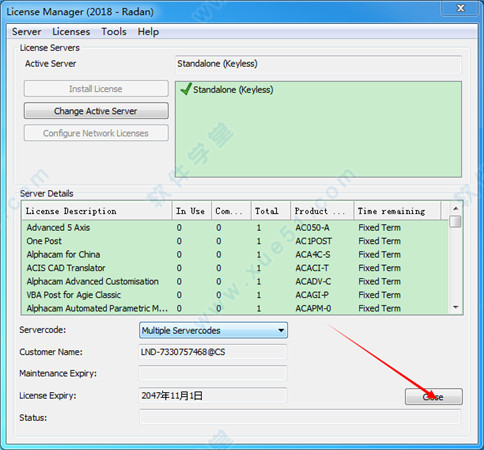Viewport: 484px width, 450px height.
Task: Select the VBA Post for Agie Classic row
Action: [235, 295]
